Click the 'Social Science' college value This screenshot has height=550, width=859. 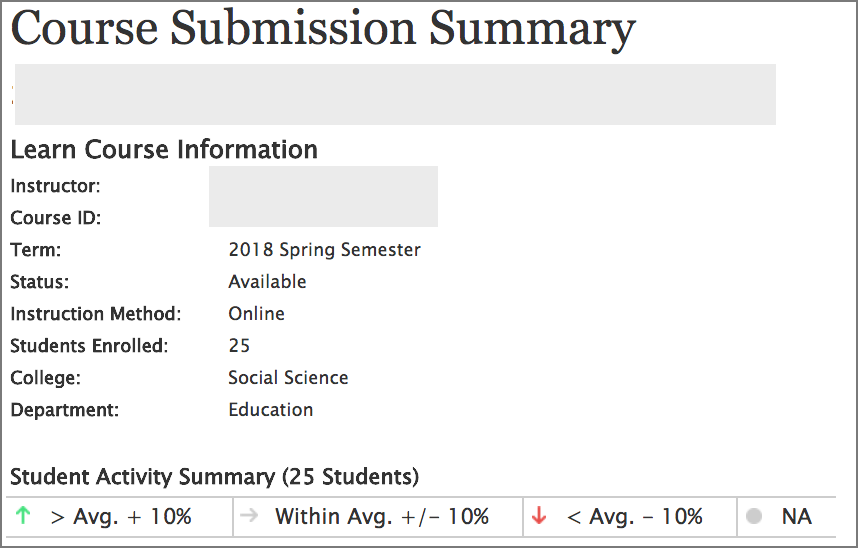pos(288,378)
